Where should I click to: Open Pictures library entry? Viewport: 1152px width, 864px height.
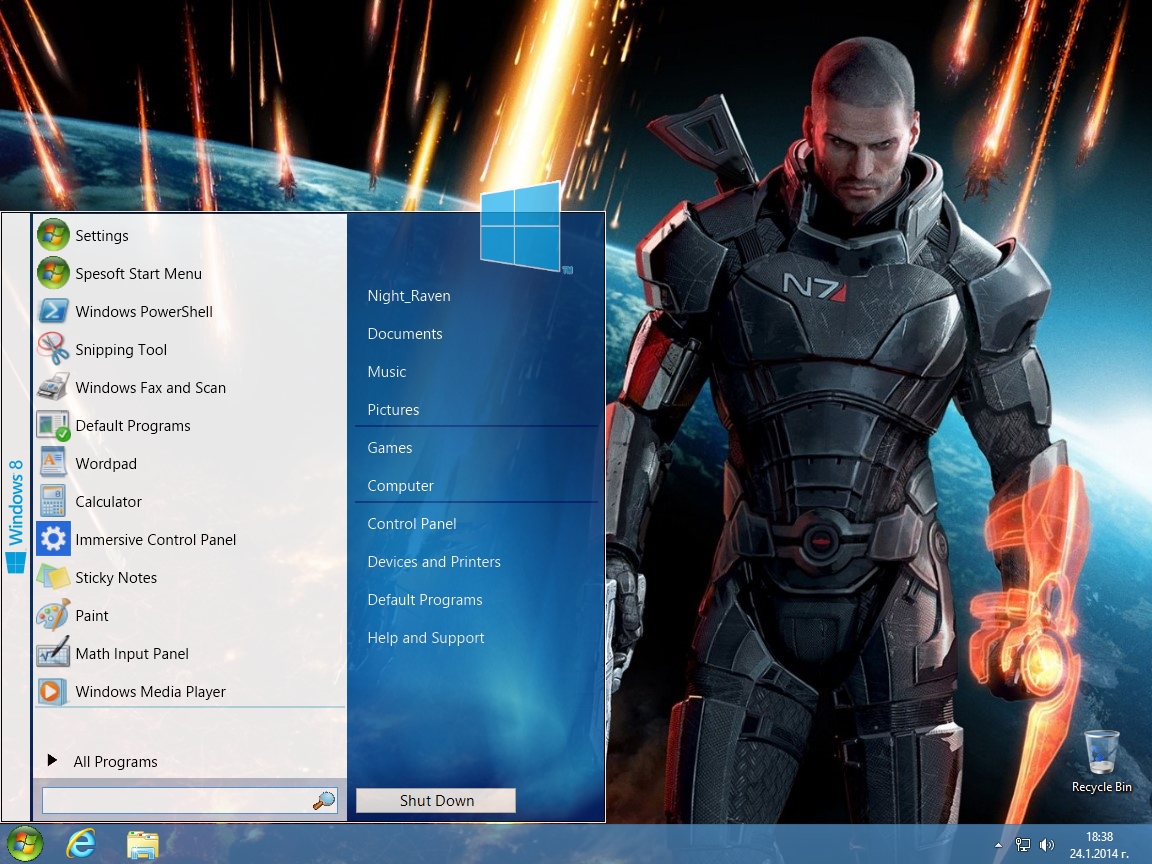point(393,410)
